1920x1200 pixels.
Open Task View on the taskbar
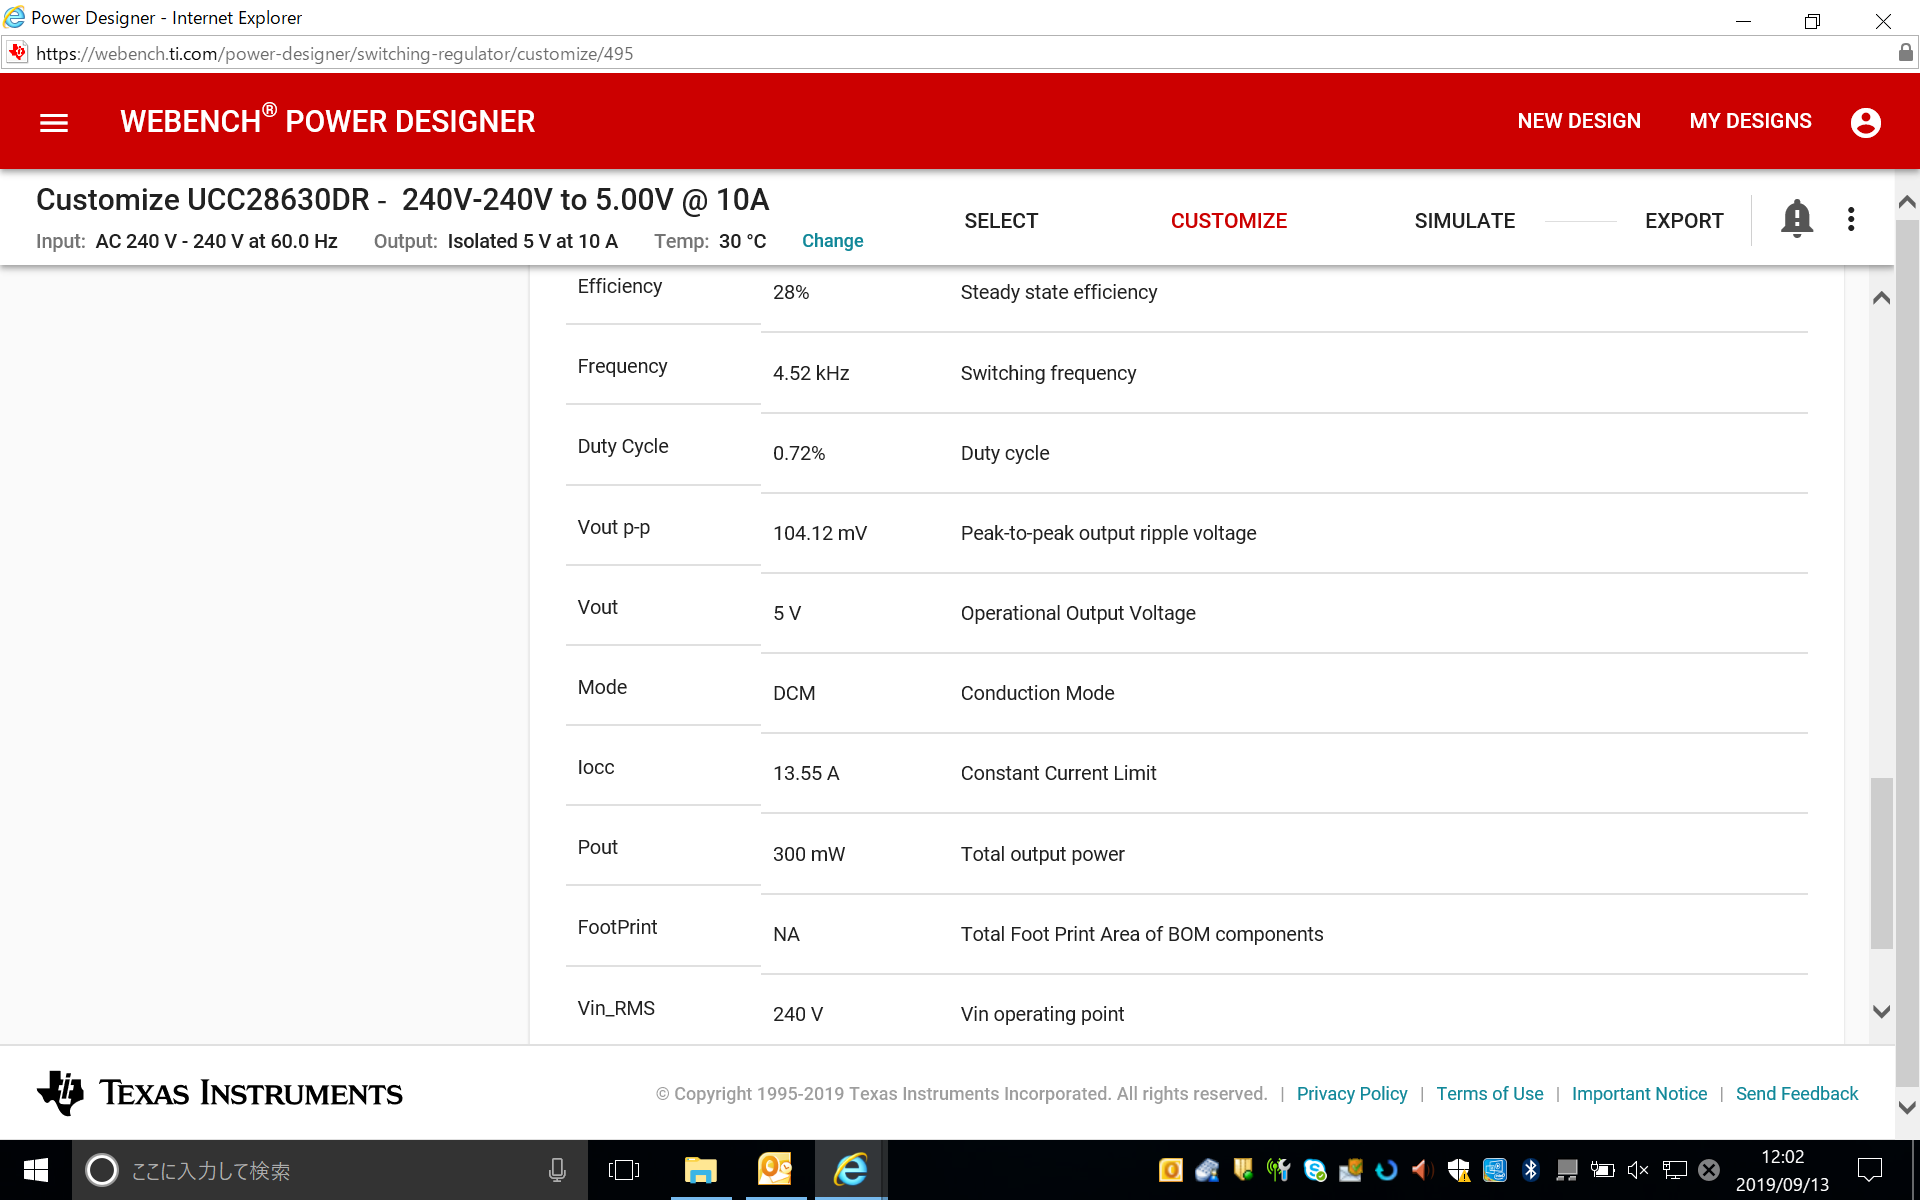pos(624,1170)
